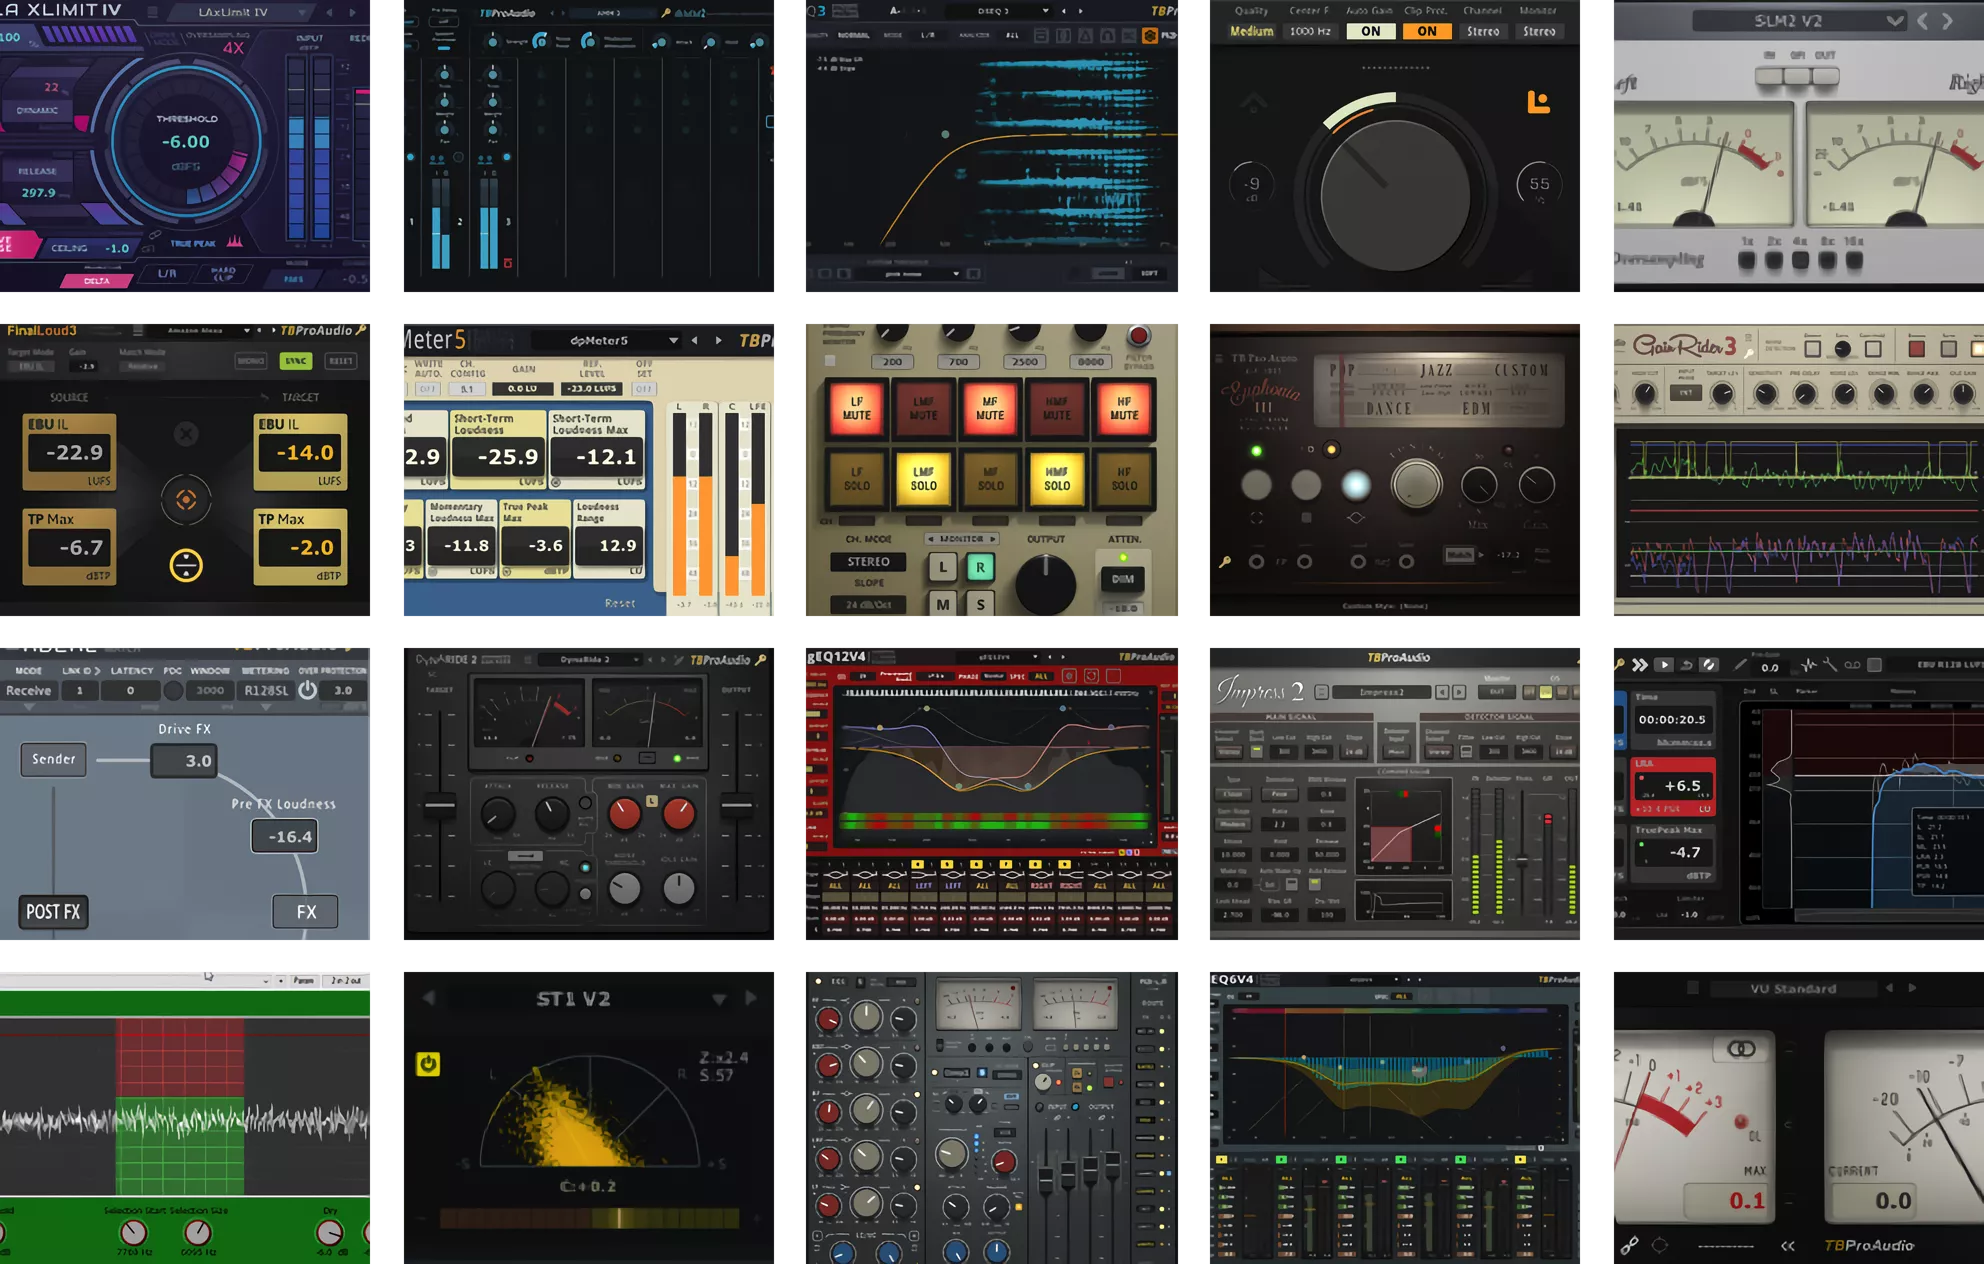Screen dimensions: 1984x1264
Task: Open the DynaRide 2 preset dropdown
Action: 591,660
